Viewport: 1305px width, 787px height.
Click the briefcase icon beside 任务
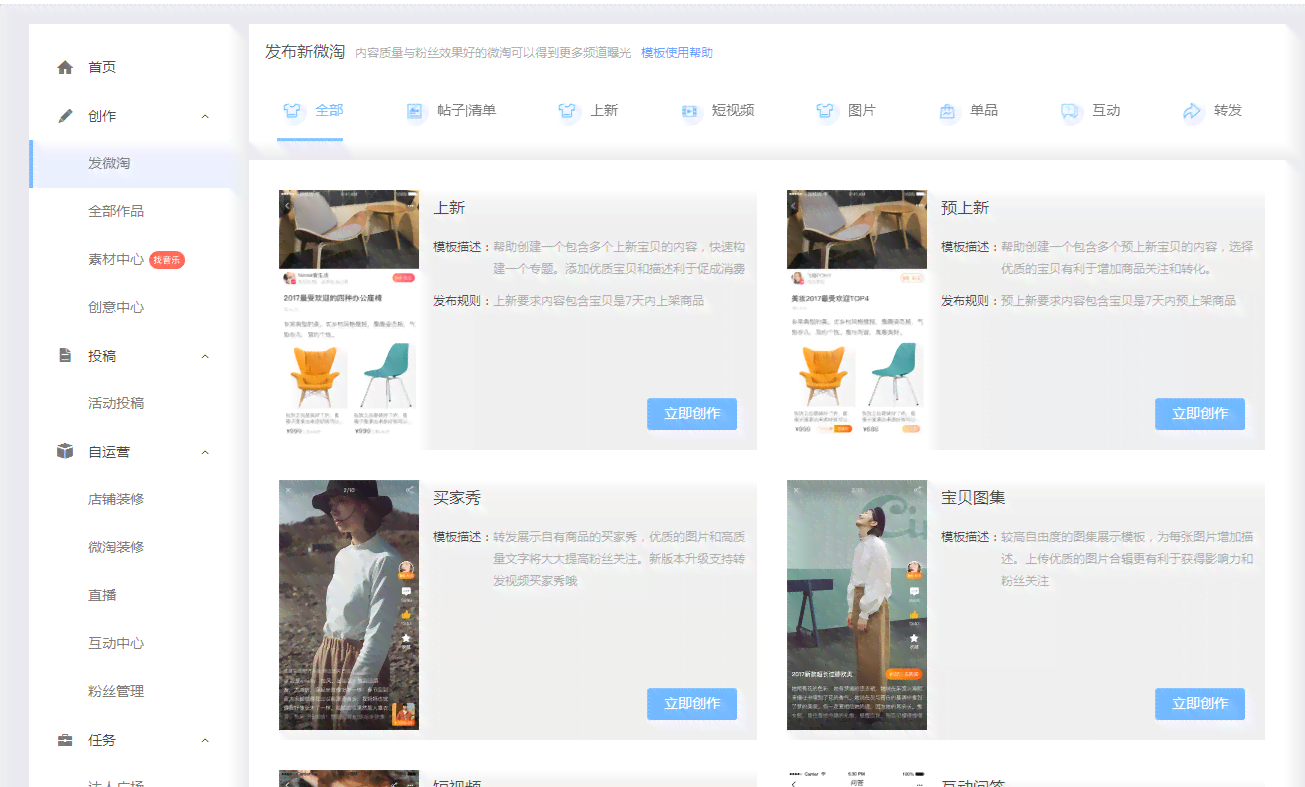[65, 740]
